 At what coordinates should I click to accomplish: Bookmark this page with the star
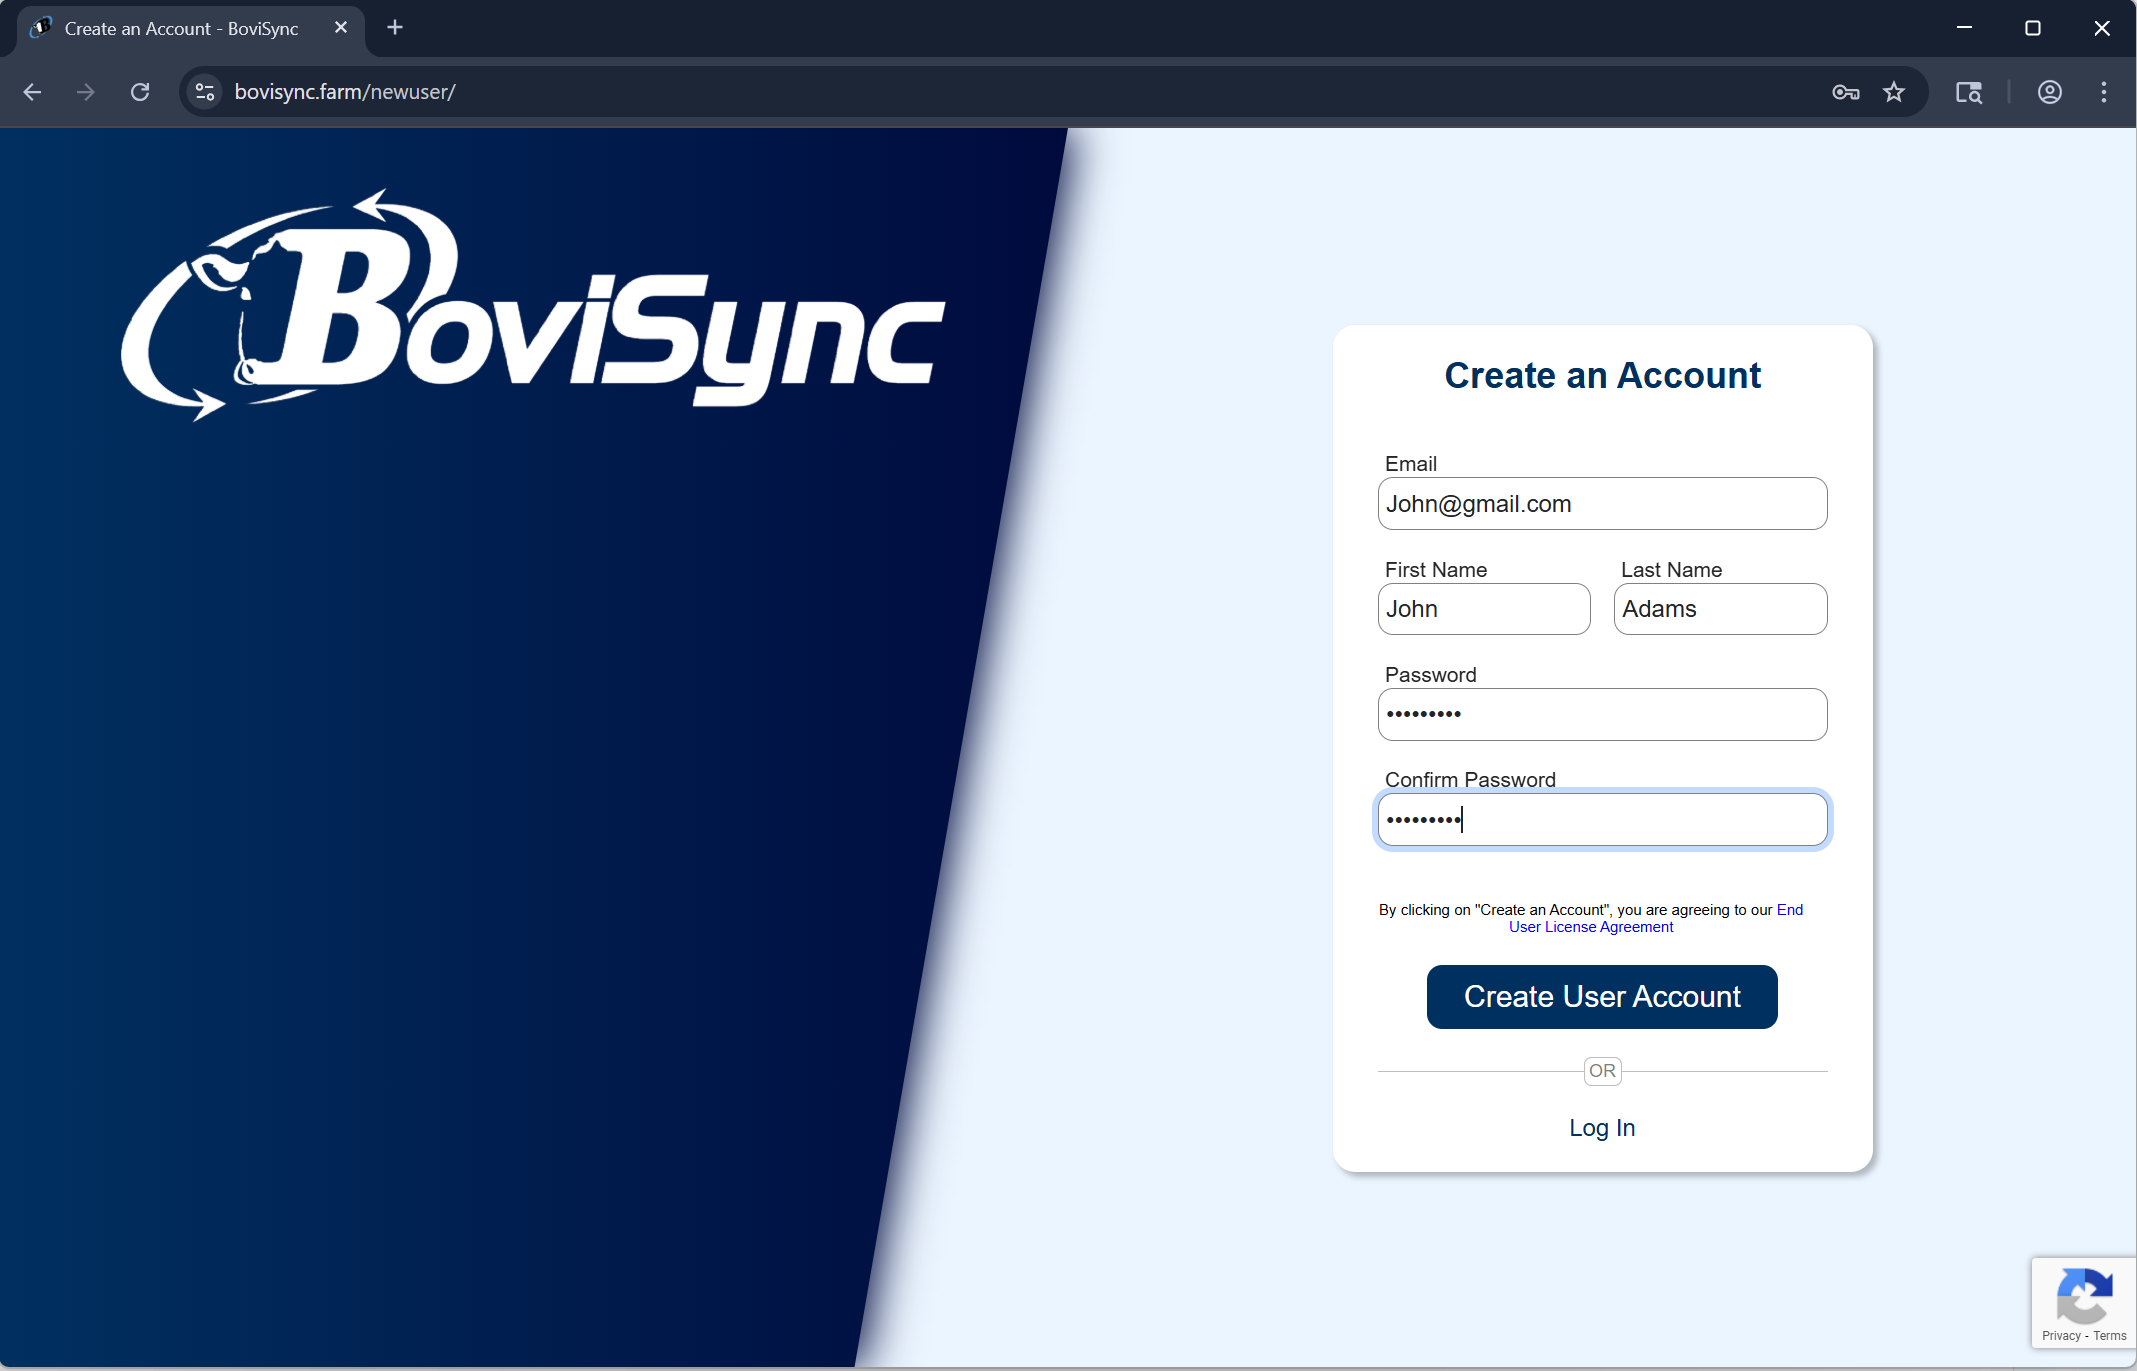1894,92
